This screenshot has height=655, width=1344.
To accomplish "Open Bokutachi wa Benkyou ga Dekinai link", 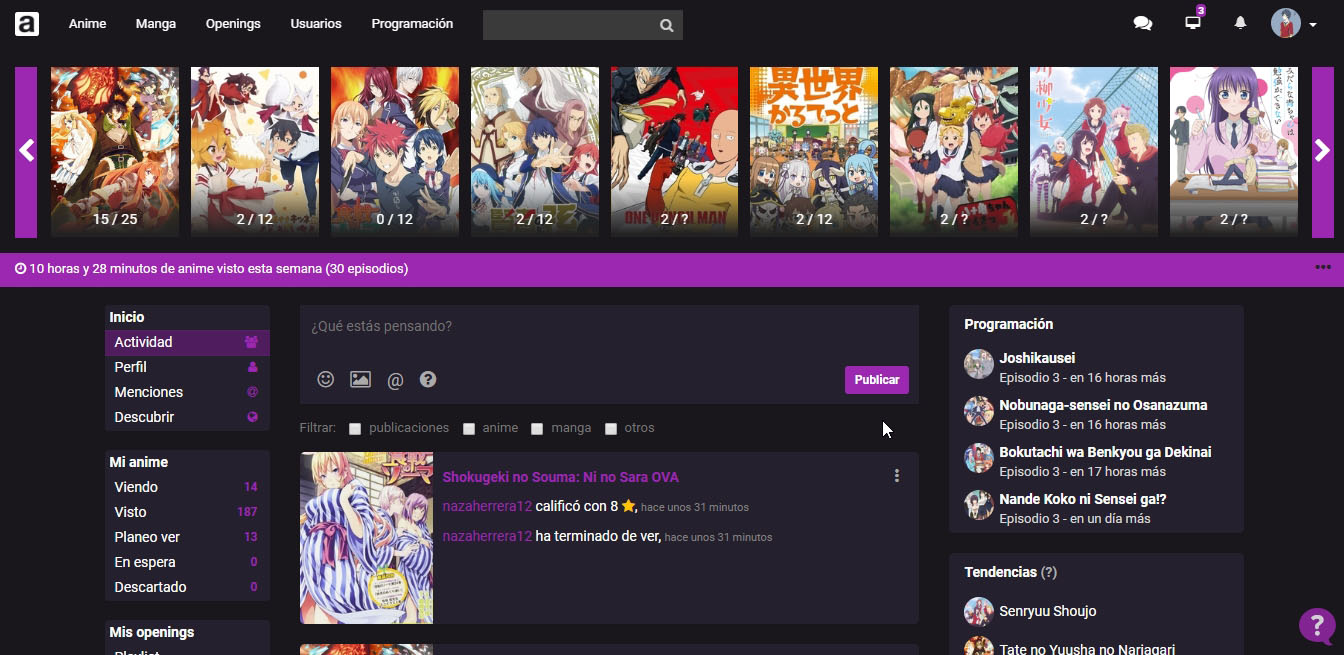I will (x=1105, y=452).
